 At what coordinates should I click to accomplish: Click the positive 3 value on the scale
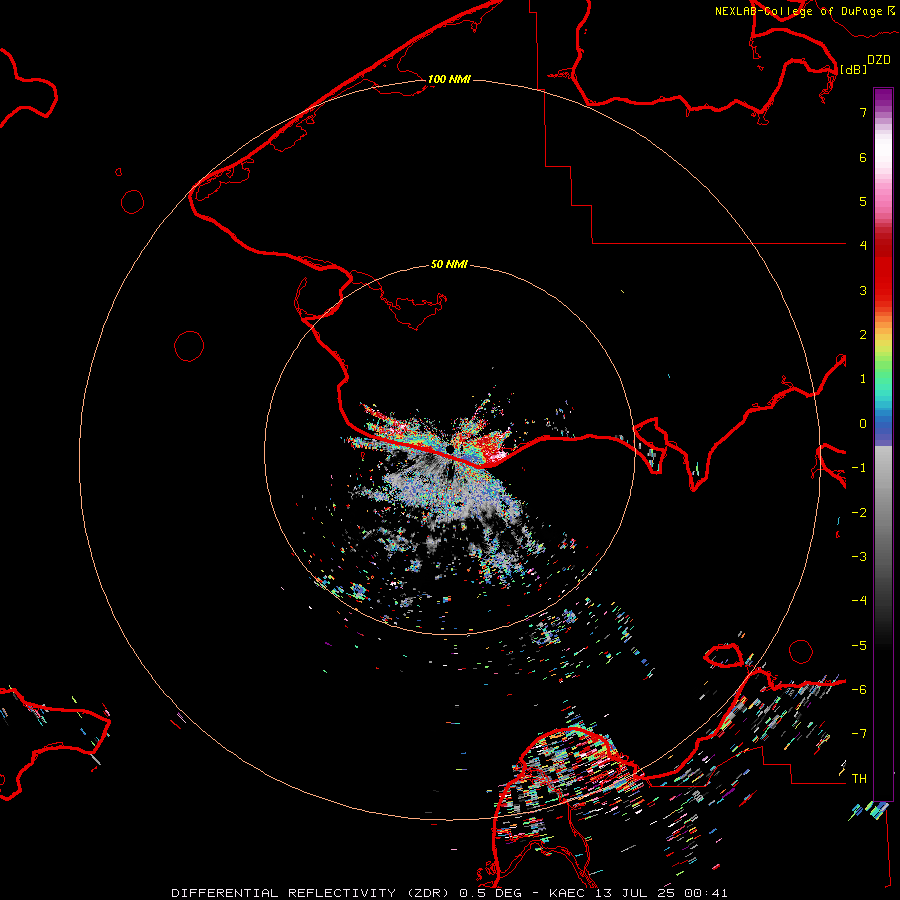click(x=863, y=290)
